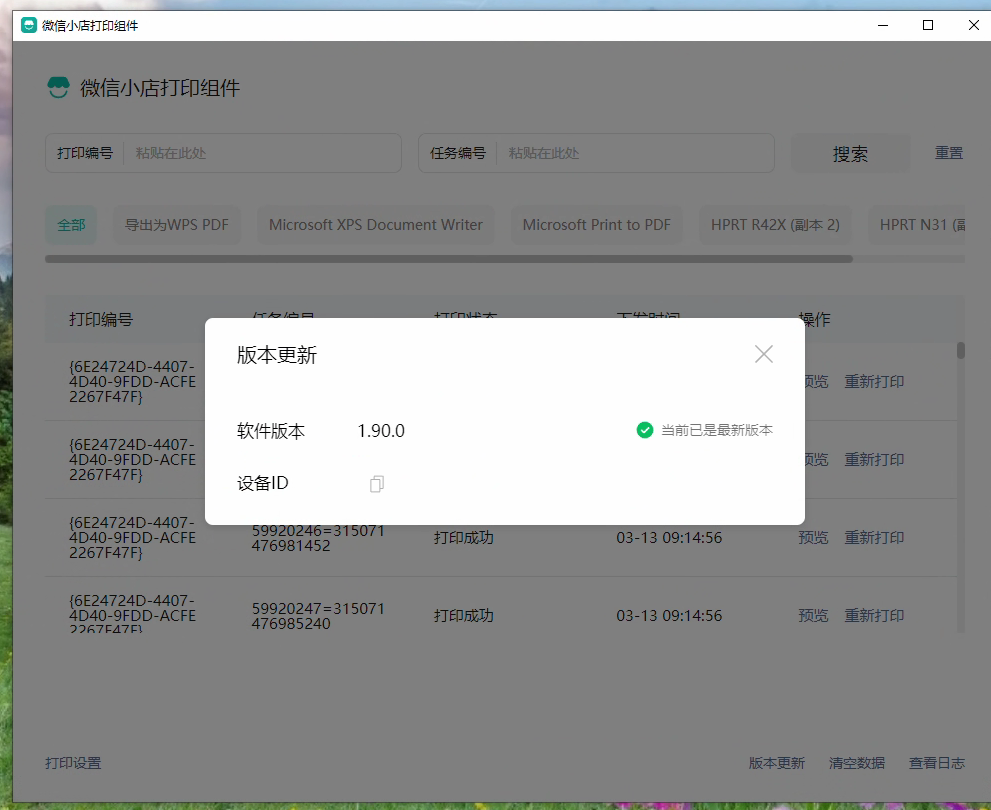Click 重新打印 in the second row
Image resolution: width=991 pixels, height=810 pixels.
874,459
